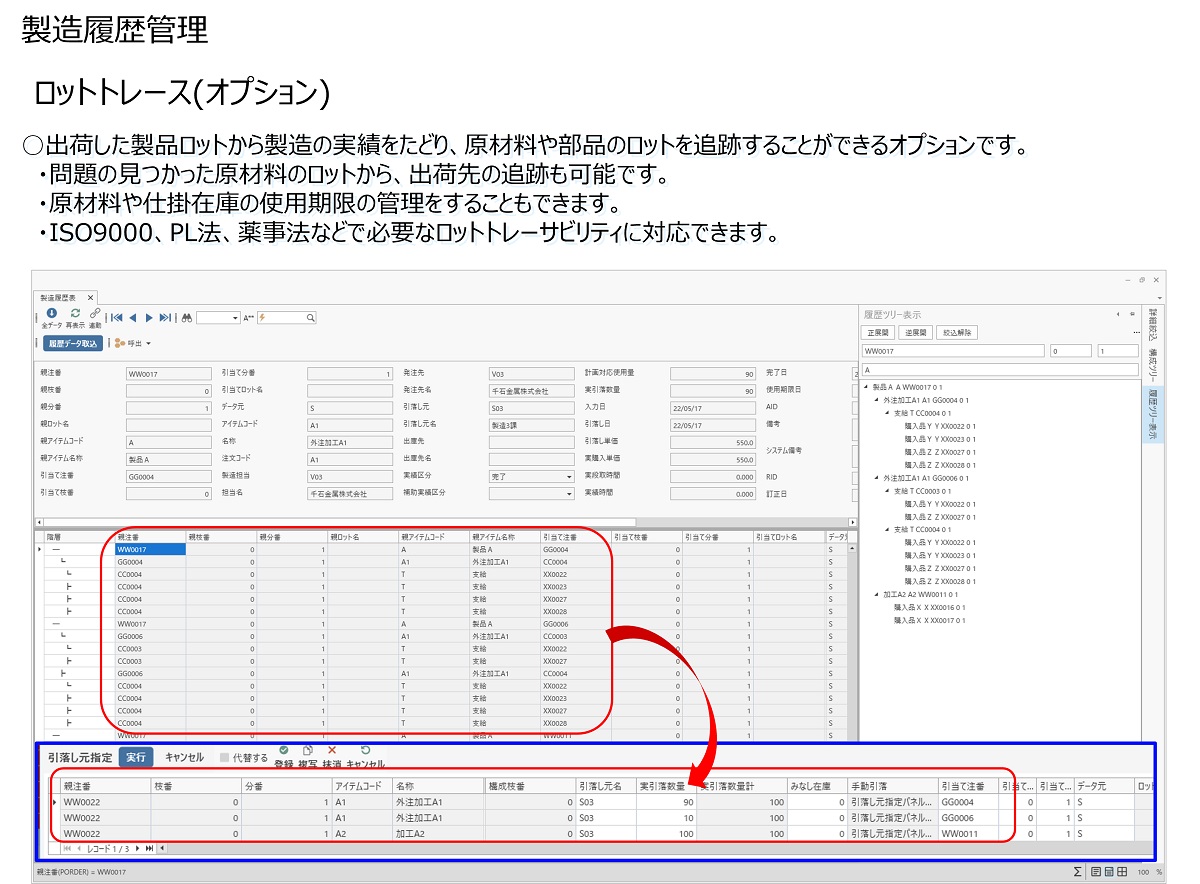Click the 手動引落 column header
This screenshot has height=884, width=1200.
pyautogui.click(x=892, y=786)
